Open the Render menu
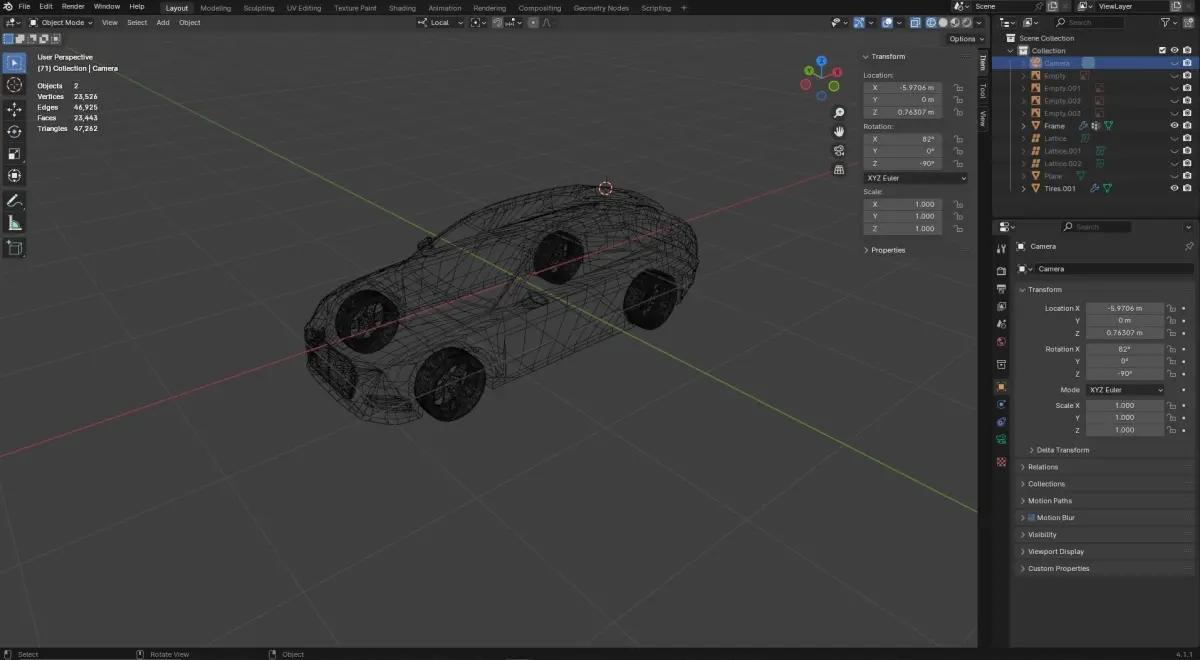 73,7
